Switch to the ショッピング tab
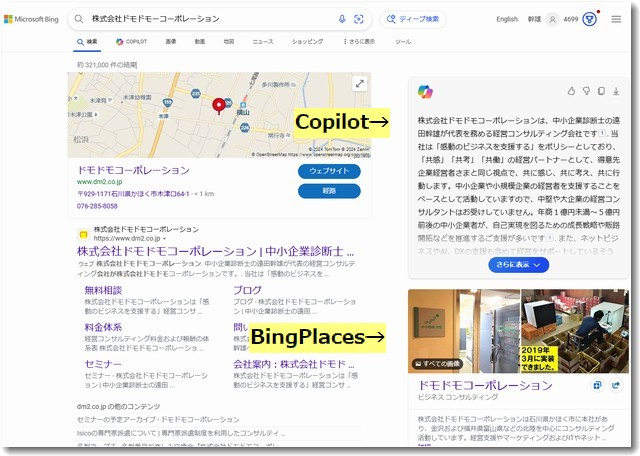Viewport: 640px width, 456px height. (307, 42)
